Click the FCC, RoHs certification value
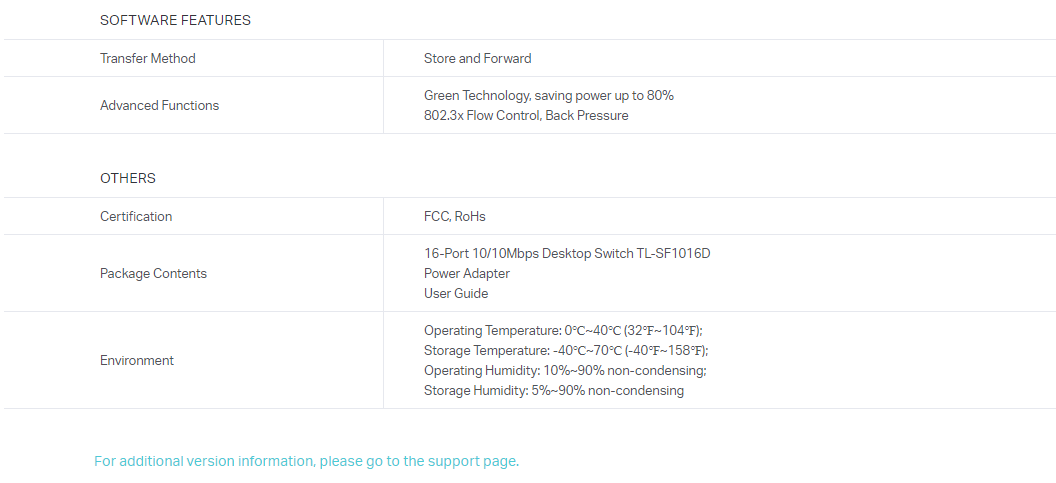This screenshot has height=483, width=1056. (454, 216)
